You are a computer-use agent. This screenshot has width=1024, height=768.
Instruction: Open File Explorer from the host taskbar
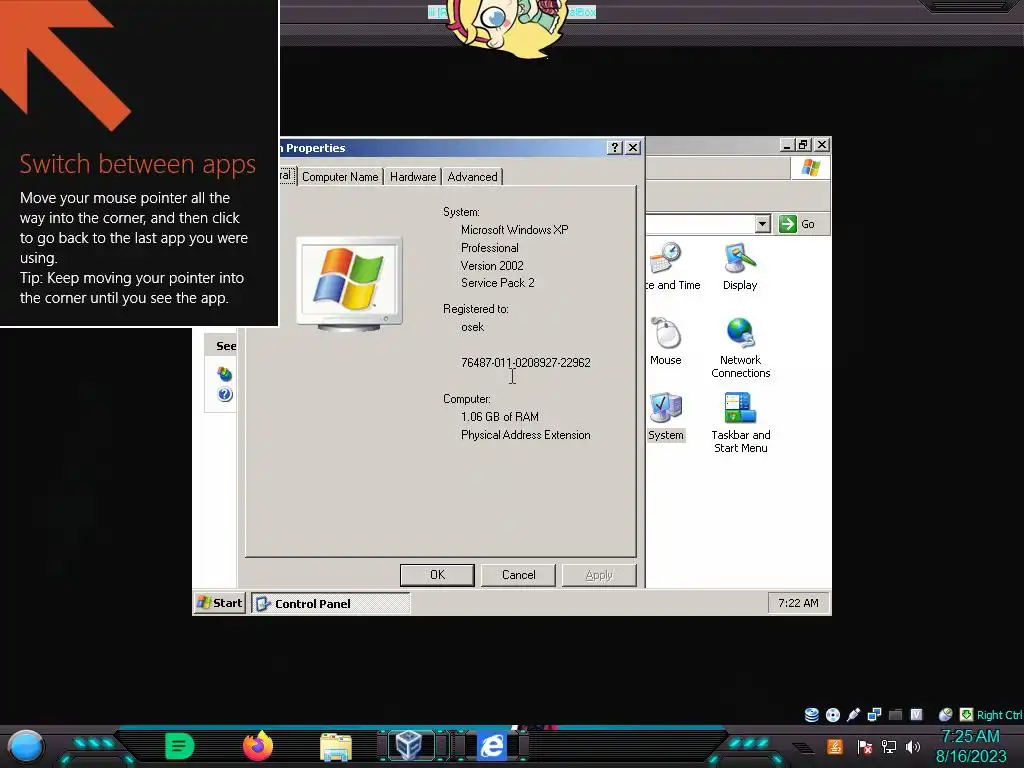tap(336, 746)
